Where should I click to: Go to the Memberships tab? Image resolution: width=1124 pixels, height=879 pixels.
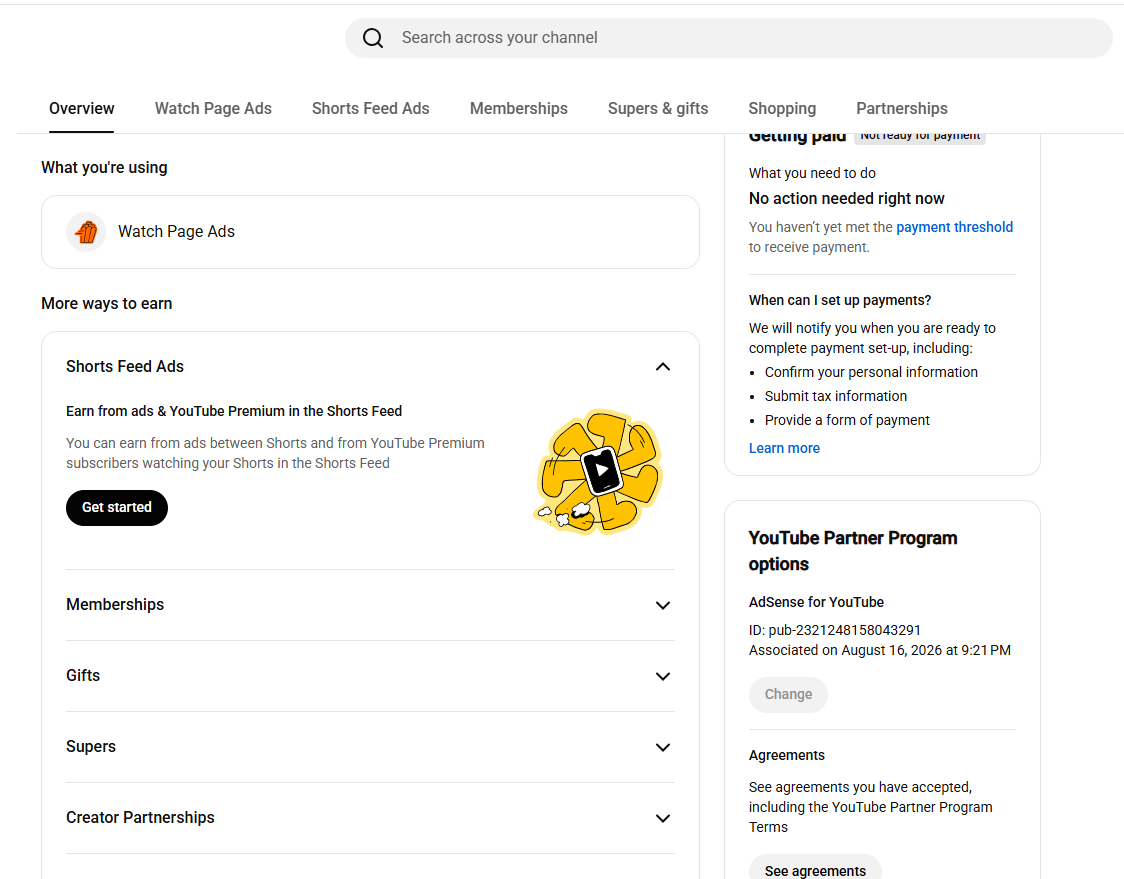(x=518, y=108)
